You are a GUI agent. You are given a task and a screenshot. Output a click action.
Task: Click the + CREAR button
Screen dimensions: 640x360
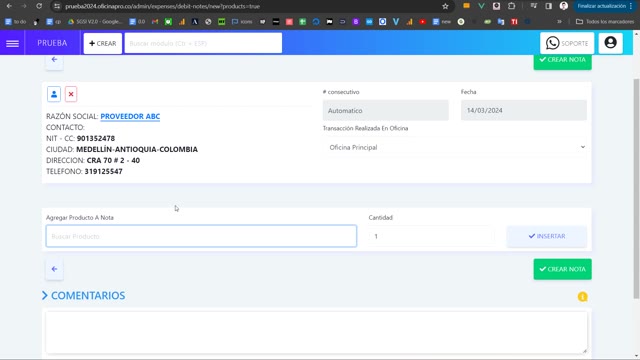[102, 43]
